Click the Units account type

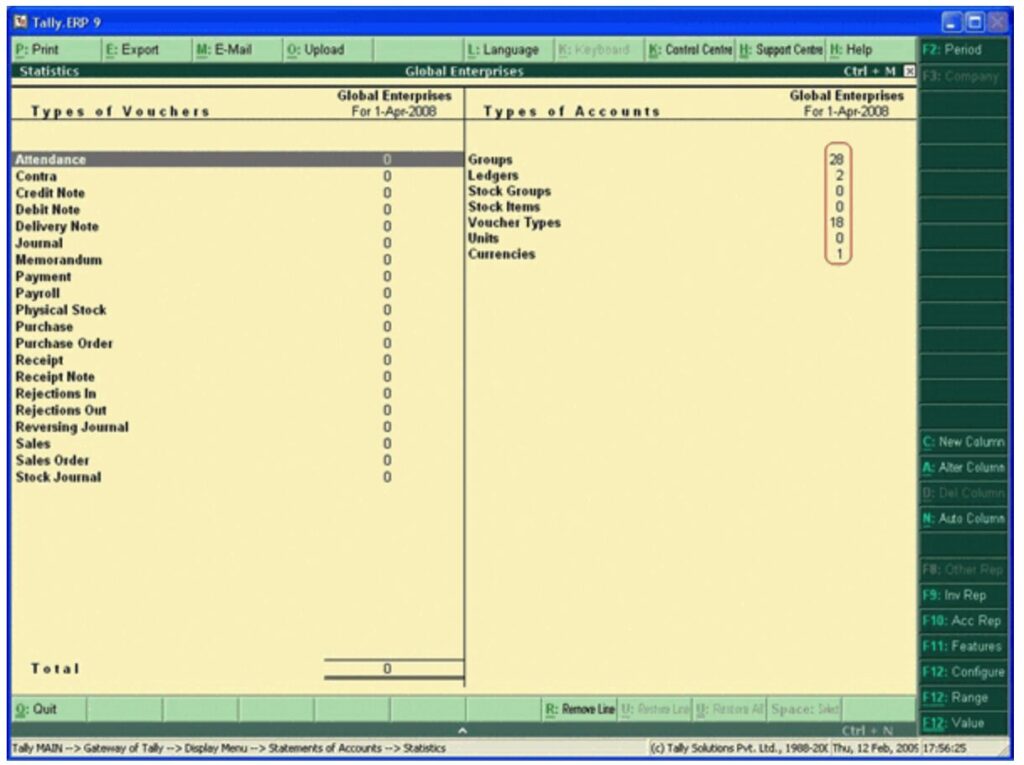point(483,238)
